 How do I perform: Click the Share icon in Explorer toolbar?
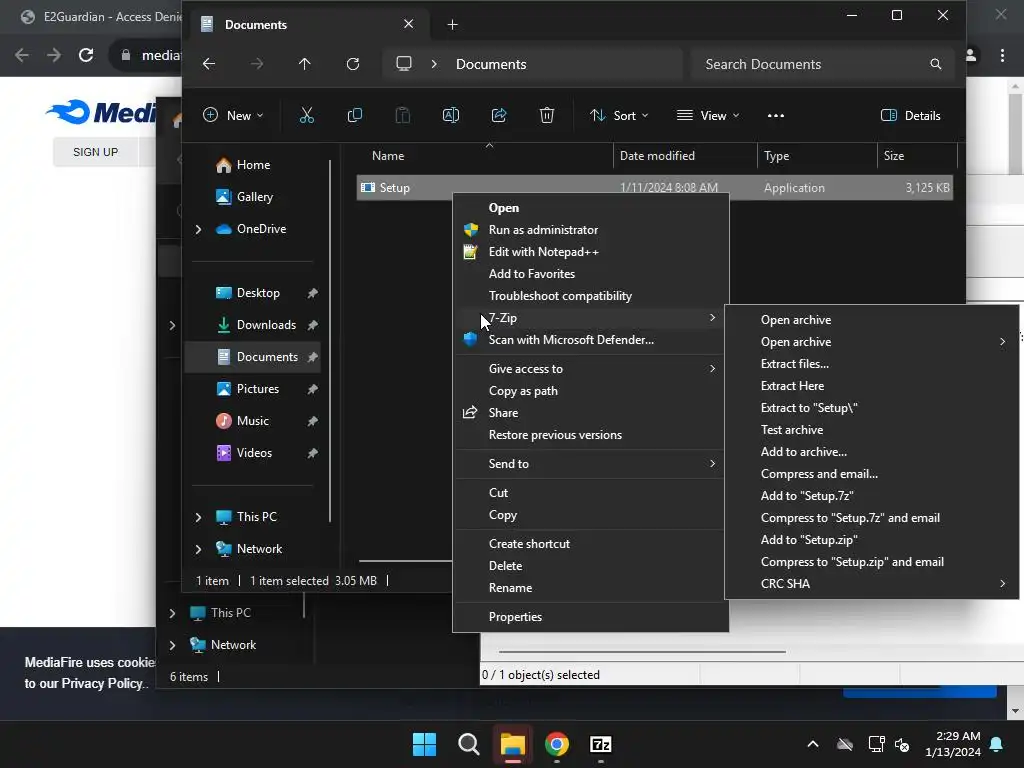499,116
